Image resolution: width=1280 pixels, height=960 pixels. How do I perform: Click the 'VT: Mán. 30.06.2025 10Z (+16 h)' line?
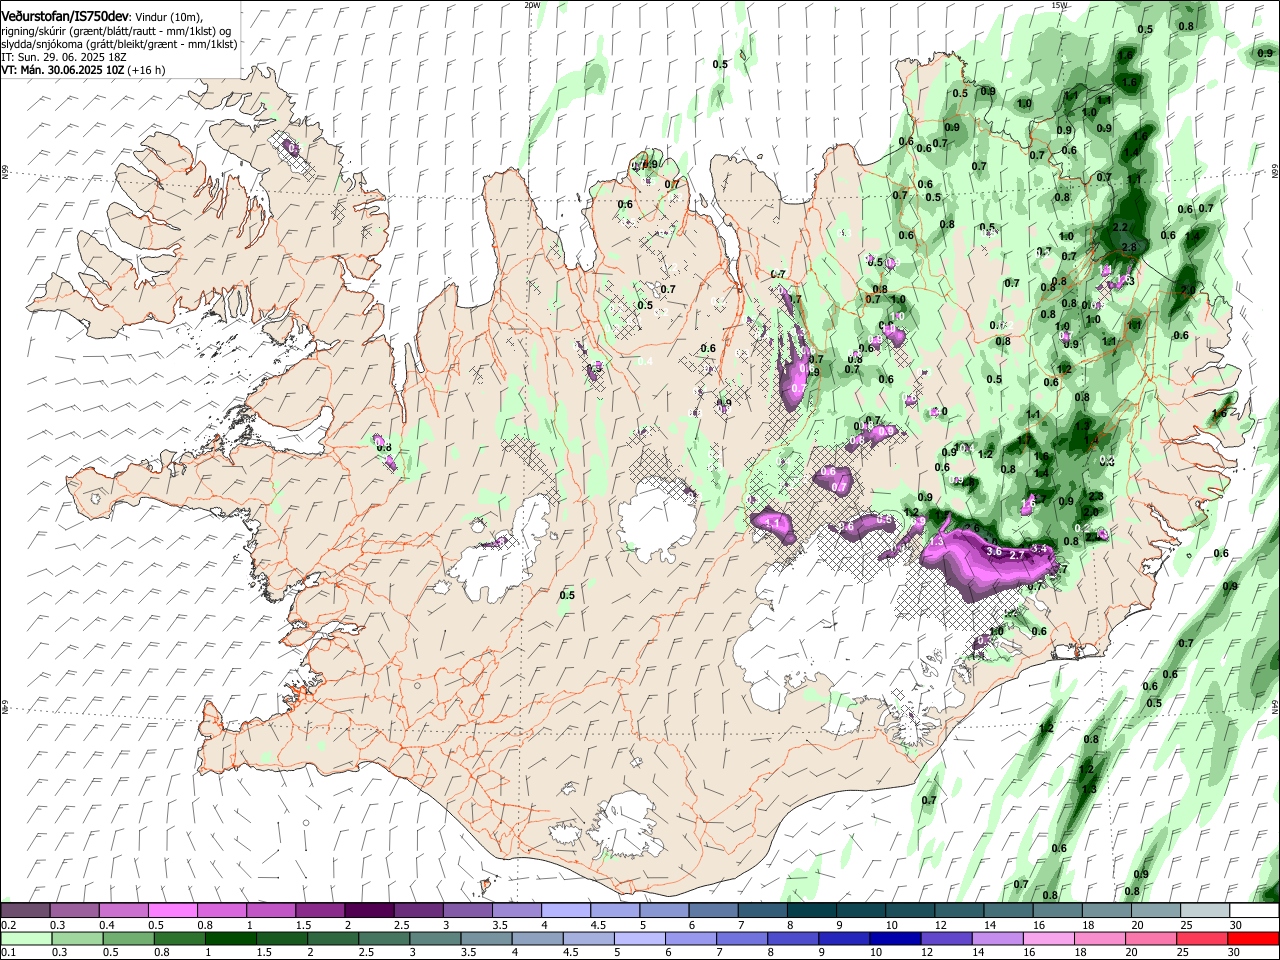pyautogui.click(x=83, y=70)
